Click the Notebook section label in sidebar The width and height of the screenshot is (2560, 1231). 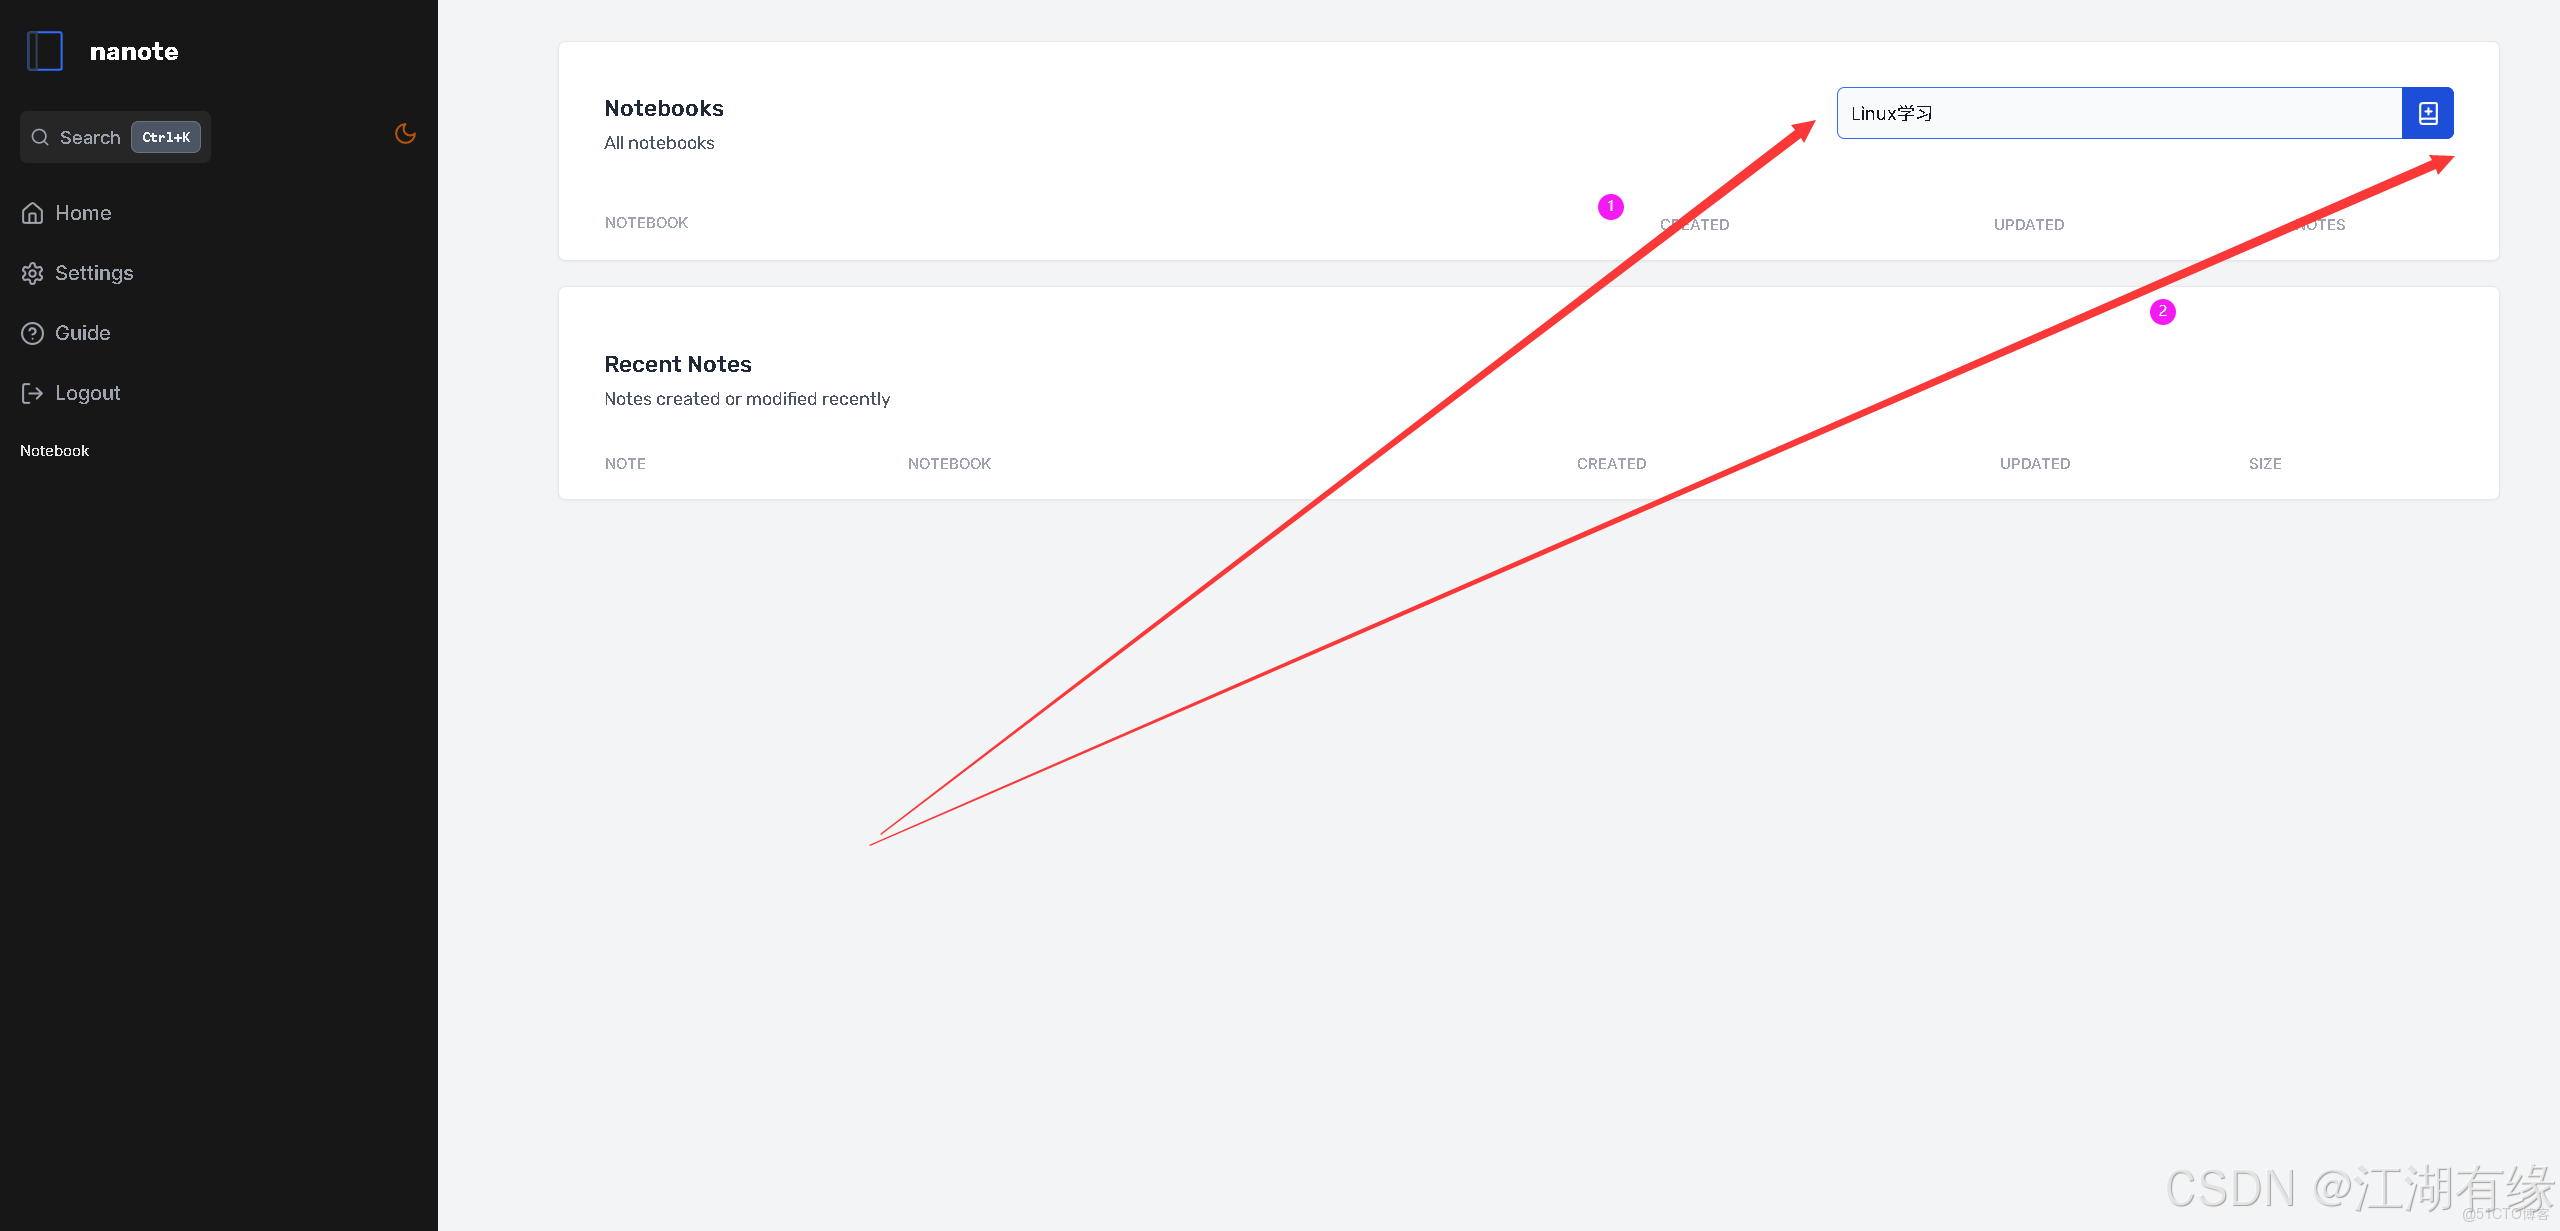click(x=55, y=451)
